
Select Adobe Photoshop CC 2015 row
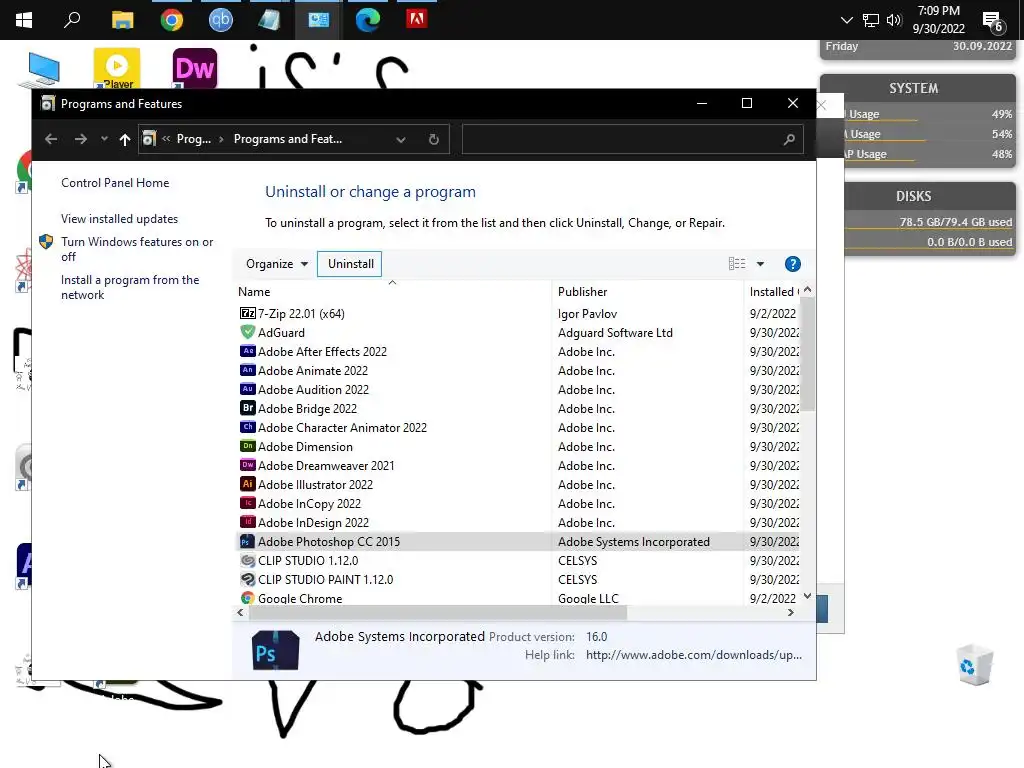coord(519,541)
